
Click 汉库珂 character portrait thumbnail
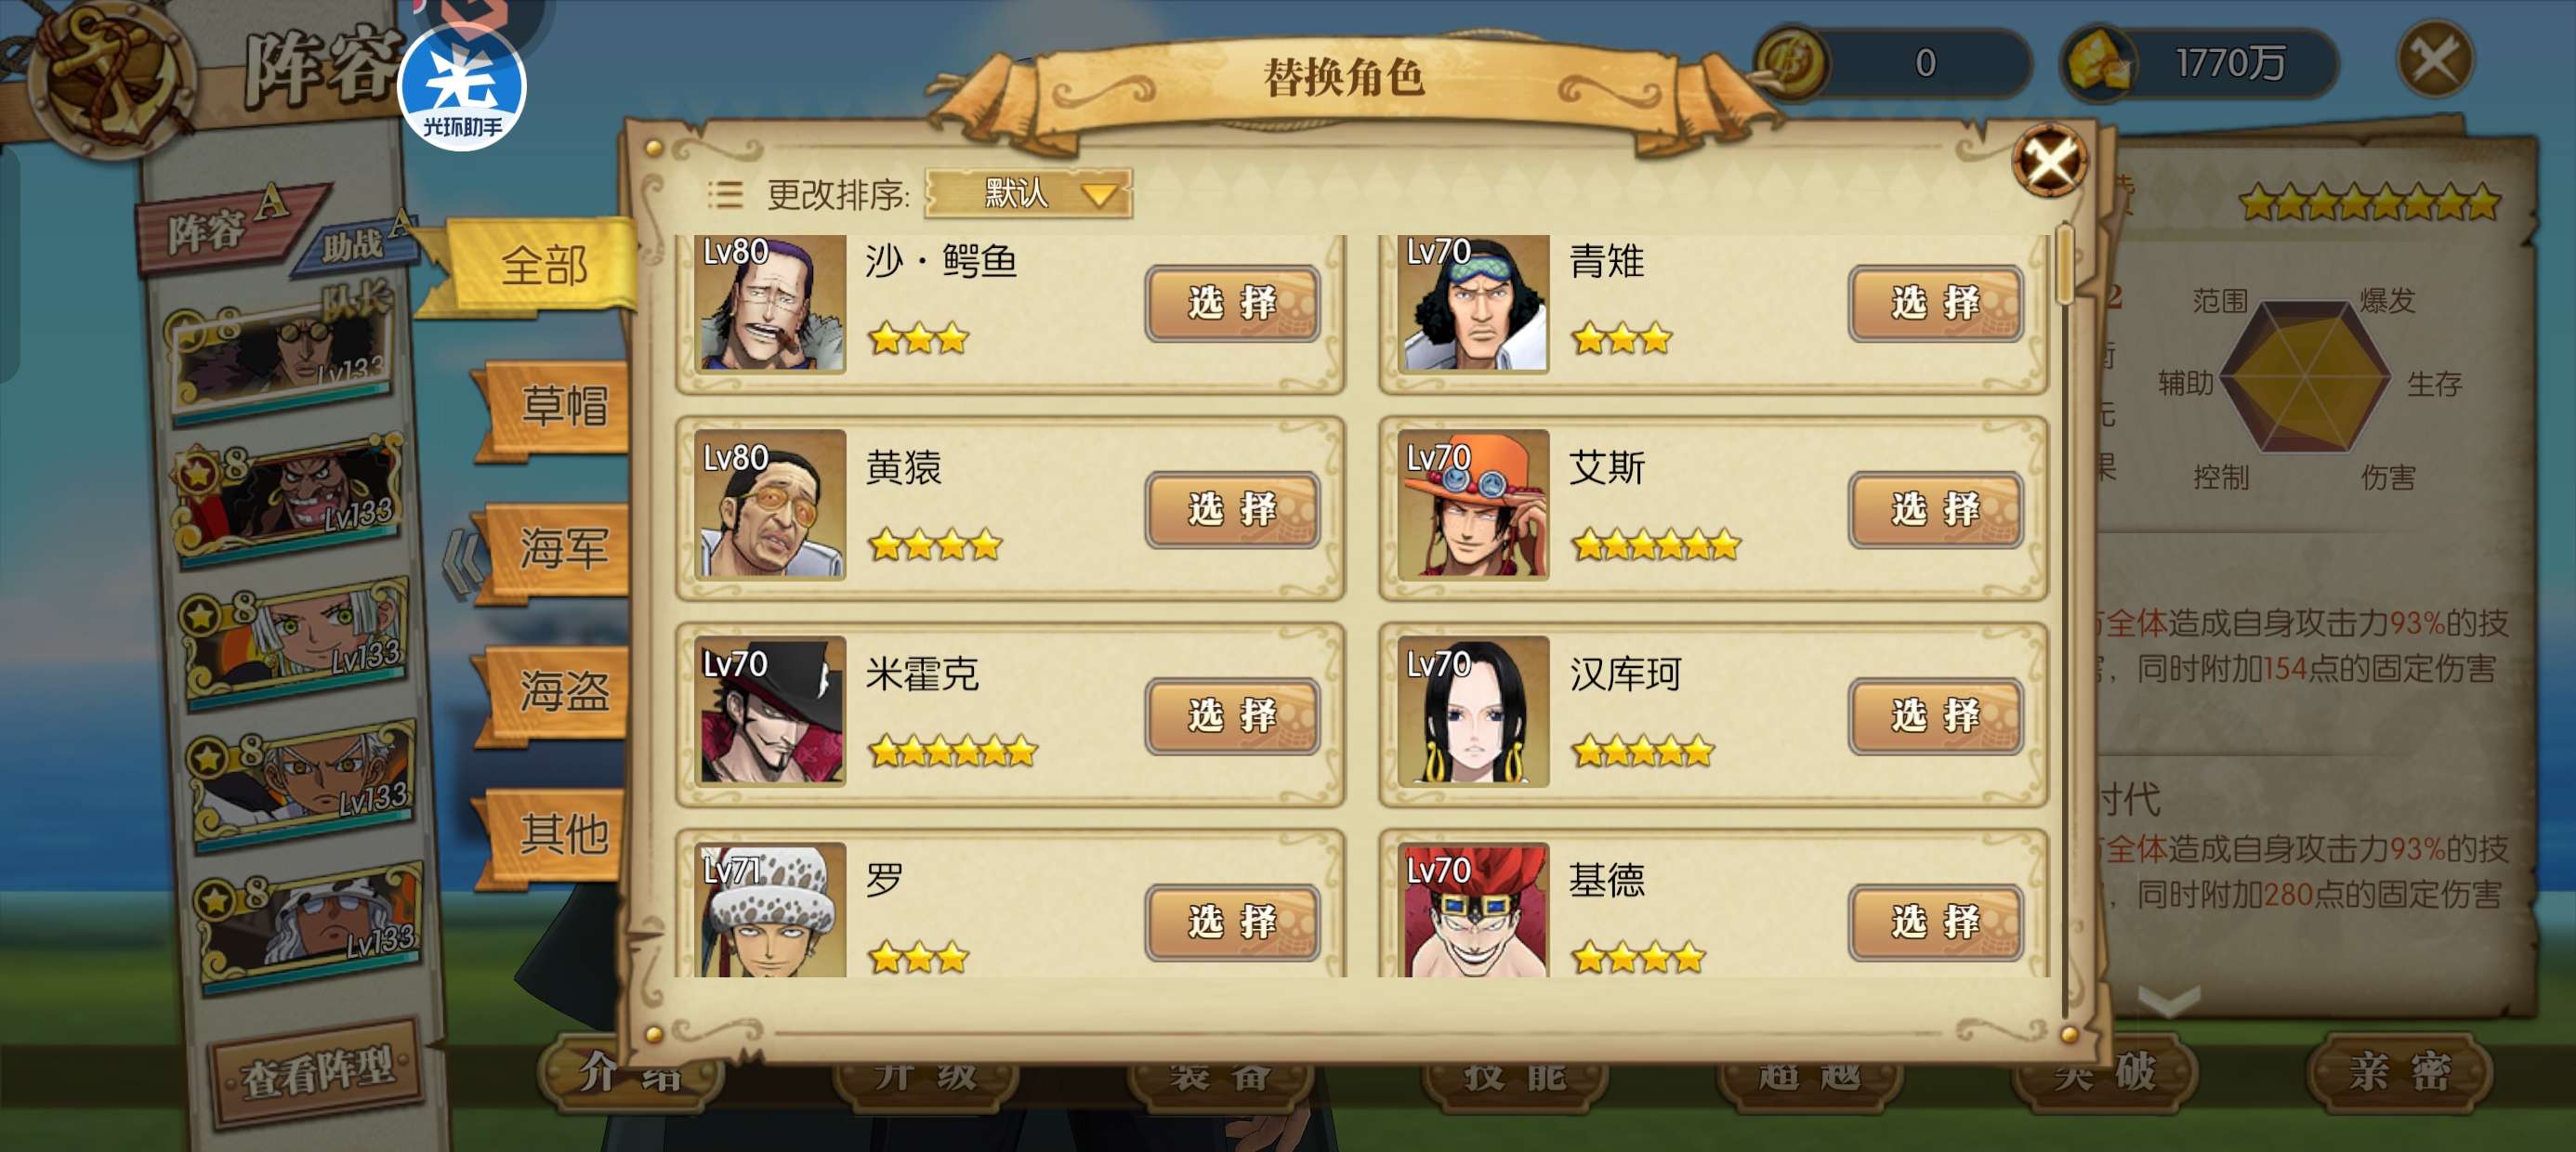[1473, 711]
